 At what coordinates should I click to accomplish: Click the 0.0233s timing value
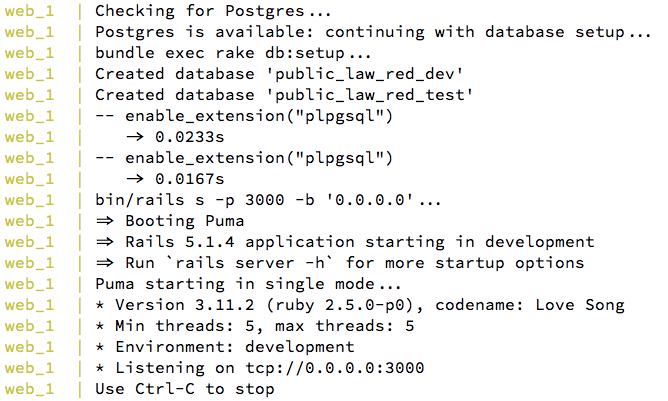click(190, 137)
